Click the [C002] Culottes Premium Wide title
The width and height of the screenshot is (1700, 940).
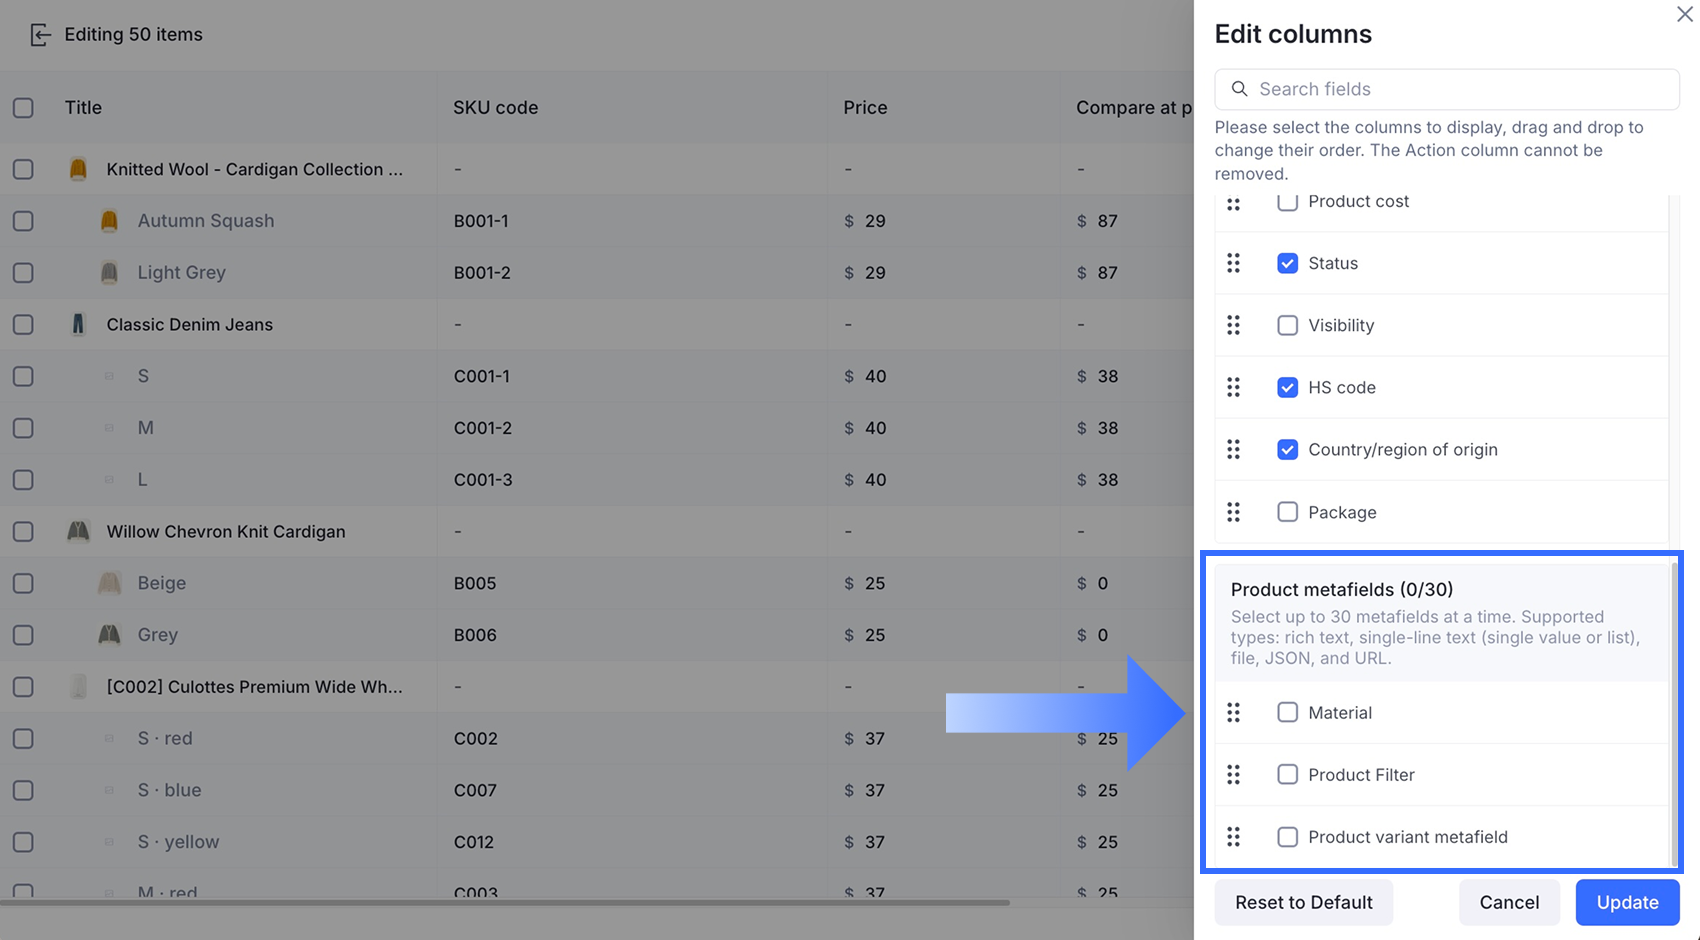pyautogui.click(x=254, y=686)
